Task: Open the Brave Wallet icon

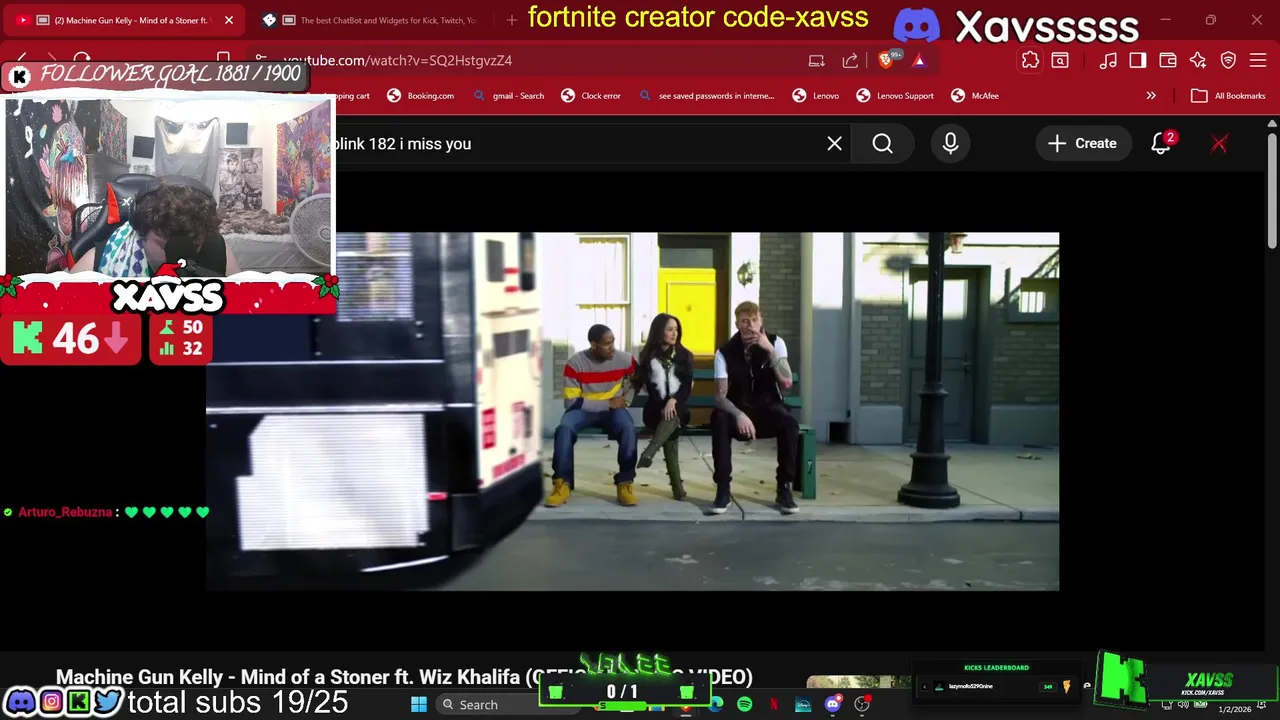Action: pos(1168,61)
